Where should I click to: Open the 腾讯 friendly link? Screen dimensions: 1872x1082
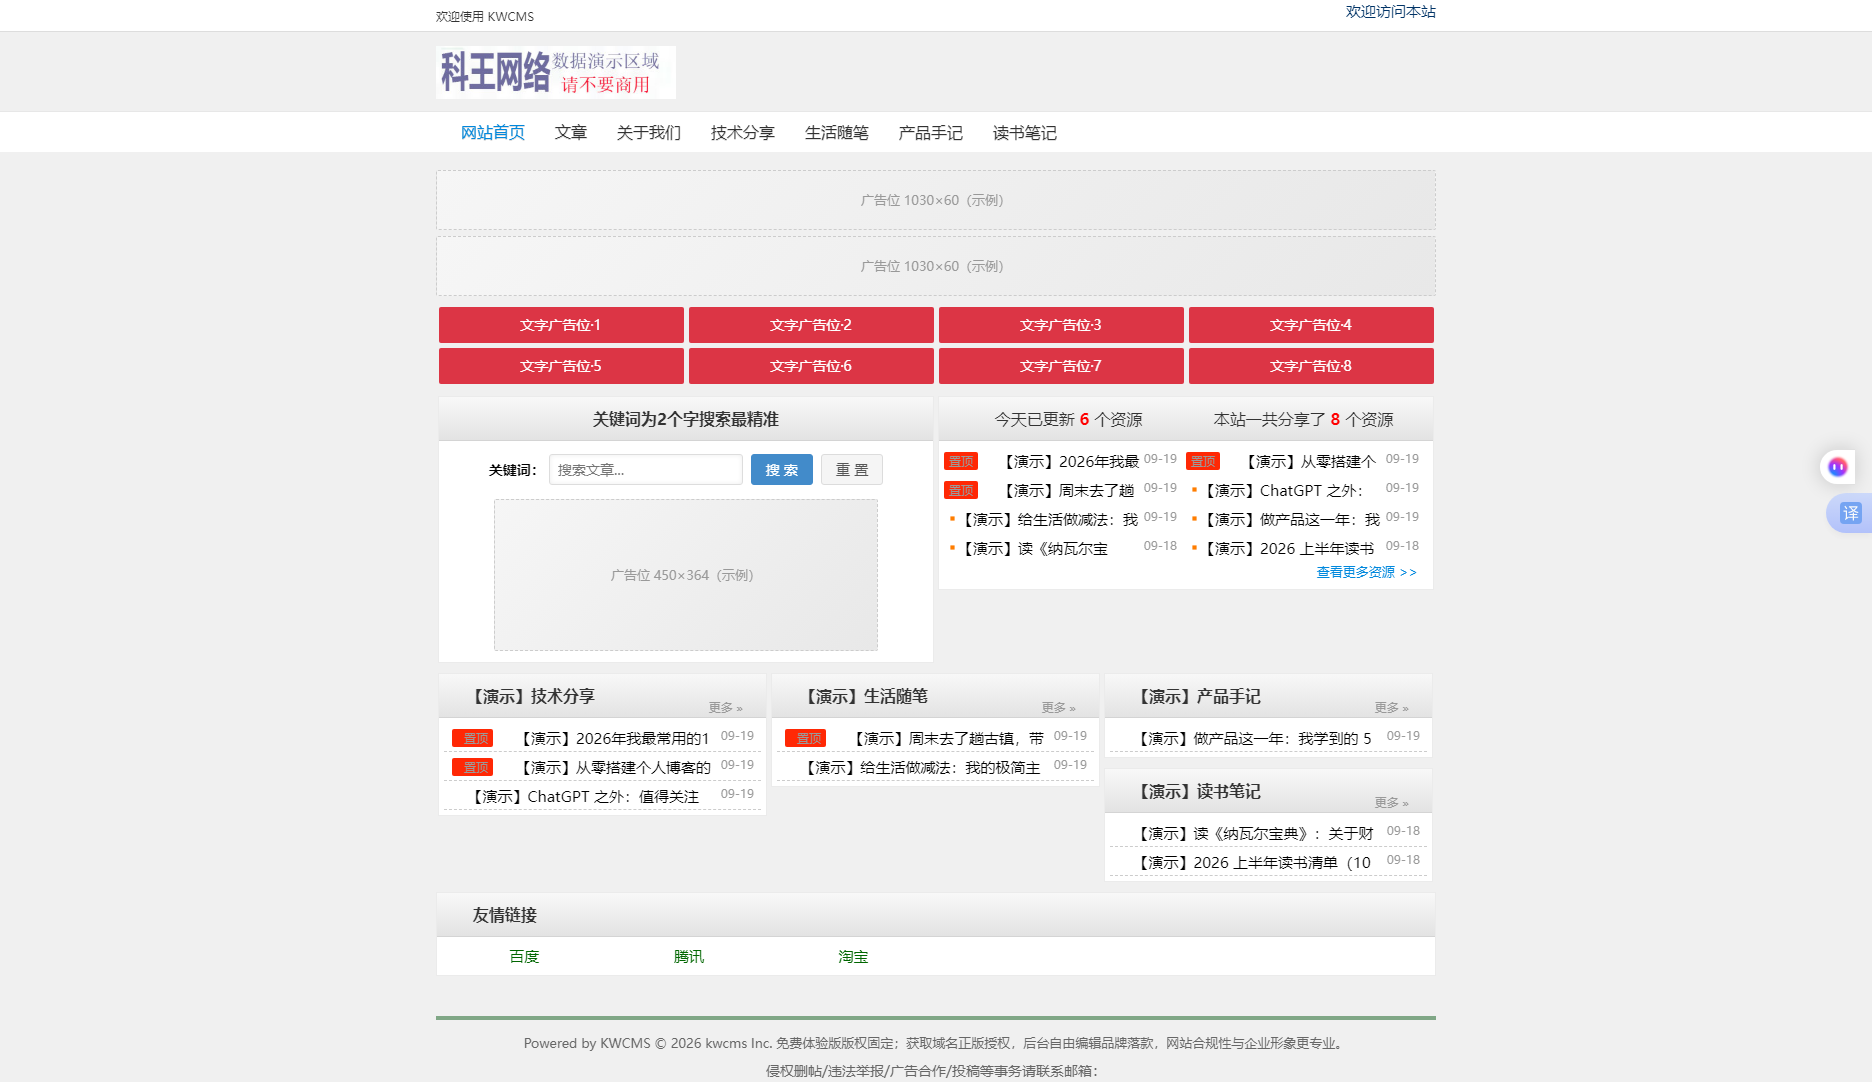point(689,957)
